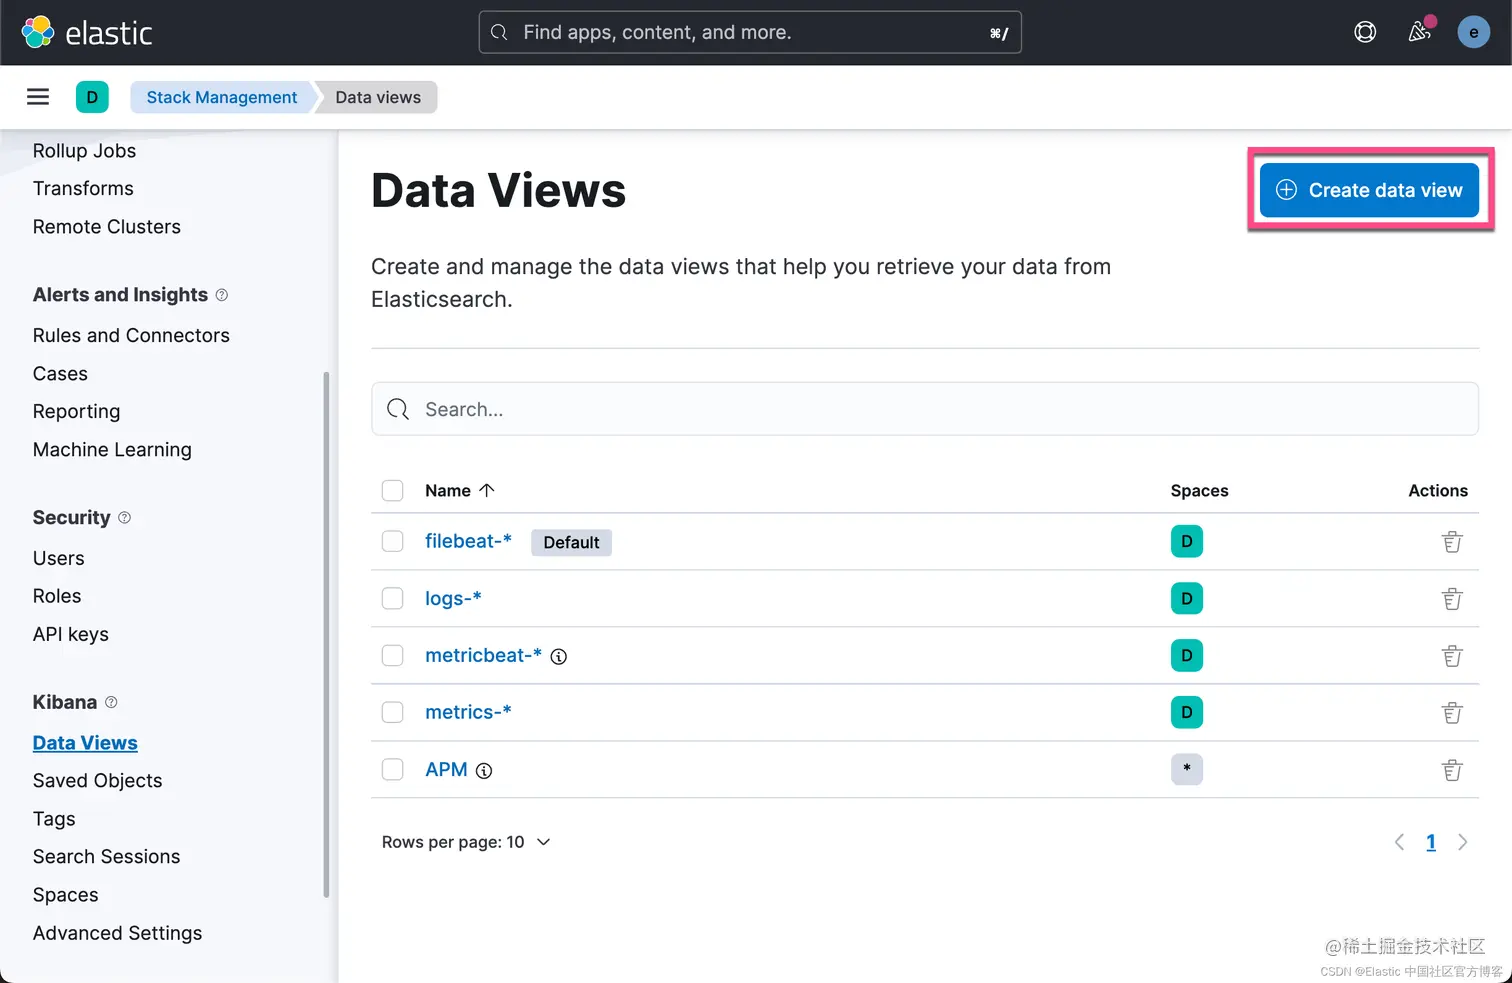
Task: Open the filebeat-* data view link
Action: click(468, 541)
